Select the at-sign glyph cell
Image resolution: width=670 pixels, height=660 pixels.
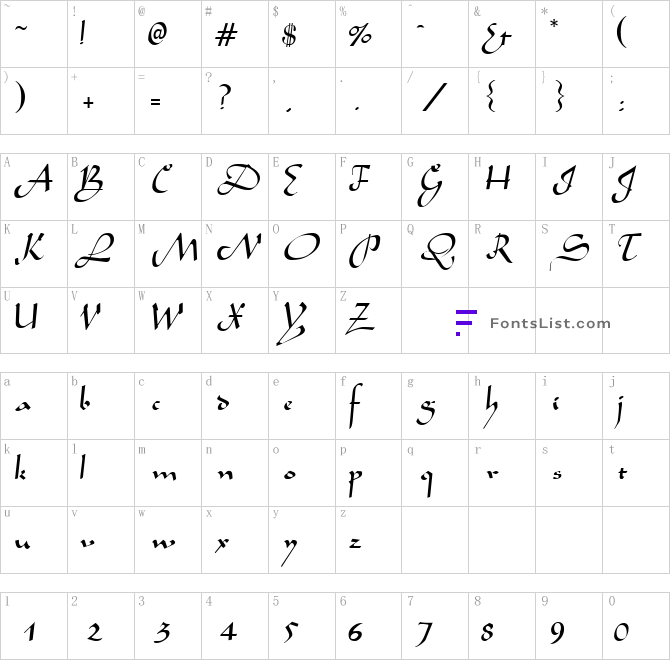pos(168,34)
